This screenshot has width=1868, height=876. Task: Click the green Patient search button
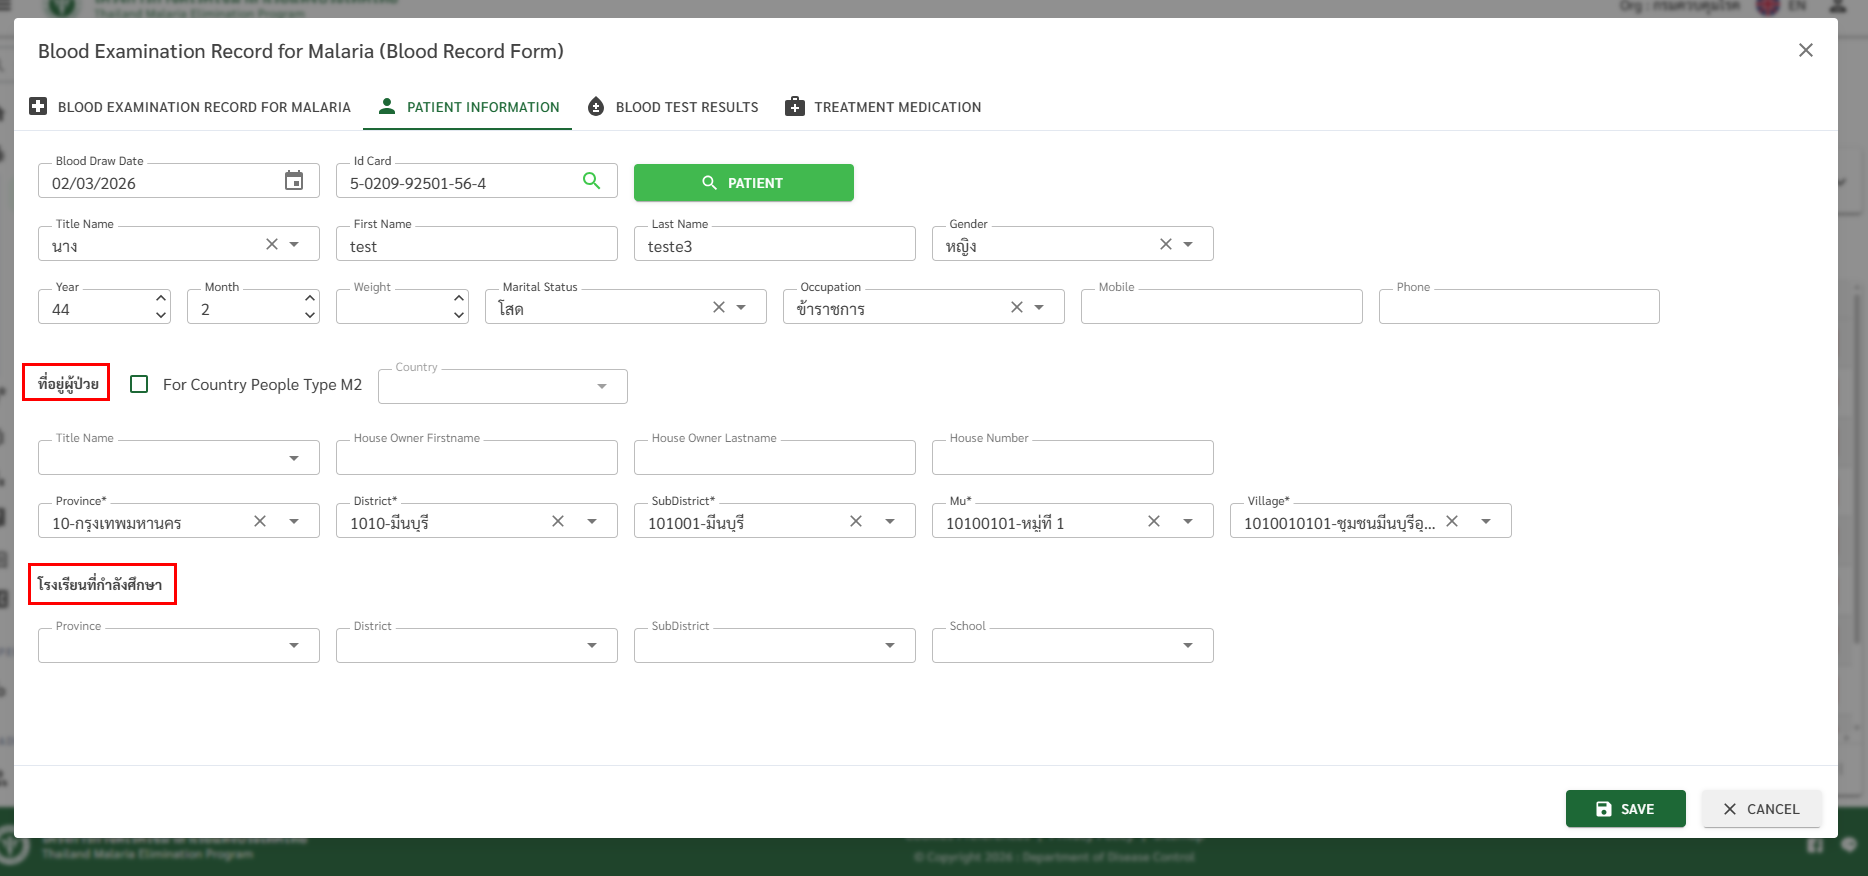coord(743,183)
